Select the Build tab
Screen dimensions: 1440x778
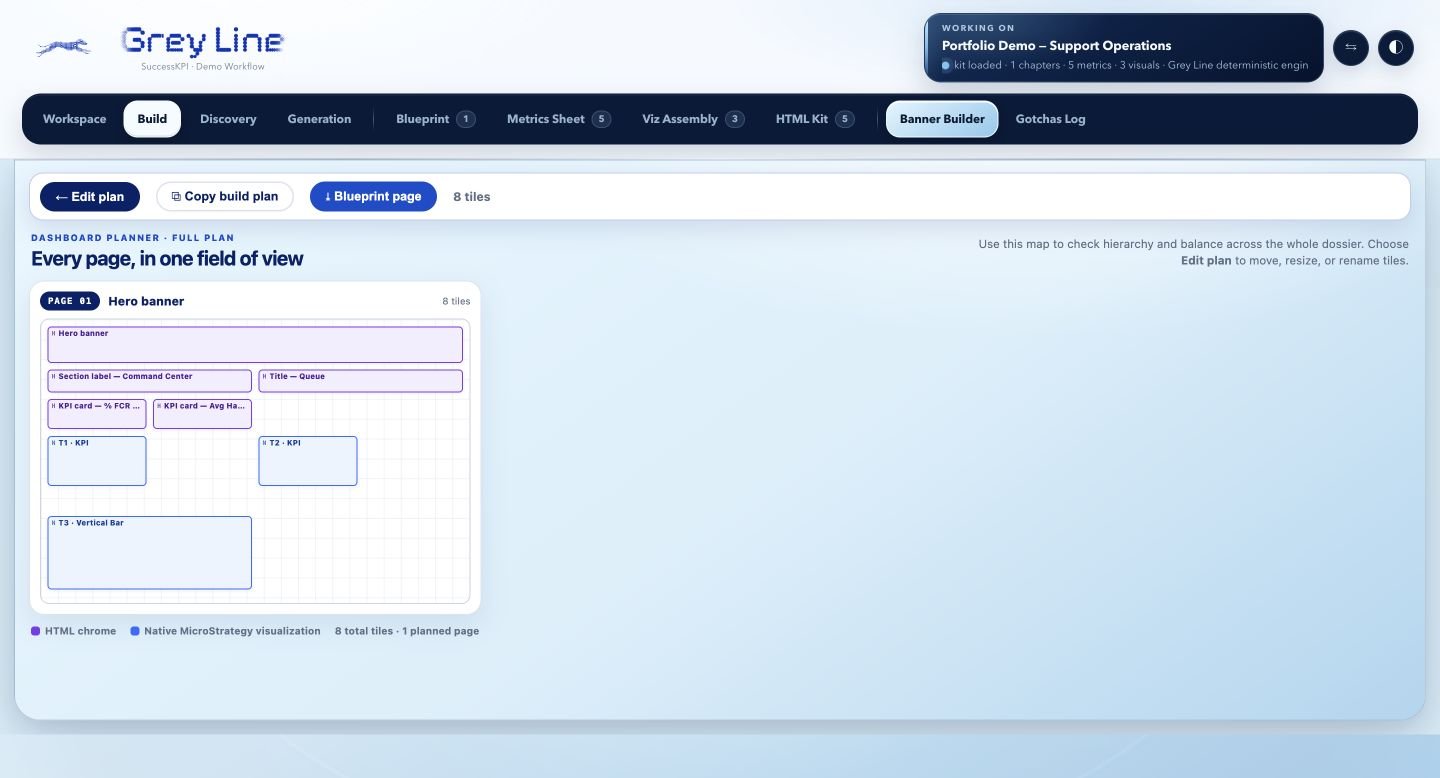[152, 119]
